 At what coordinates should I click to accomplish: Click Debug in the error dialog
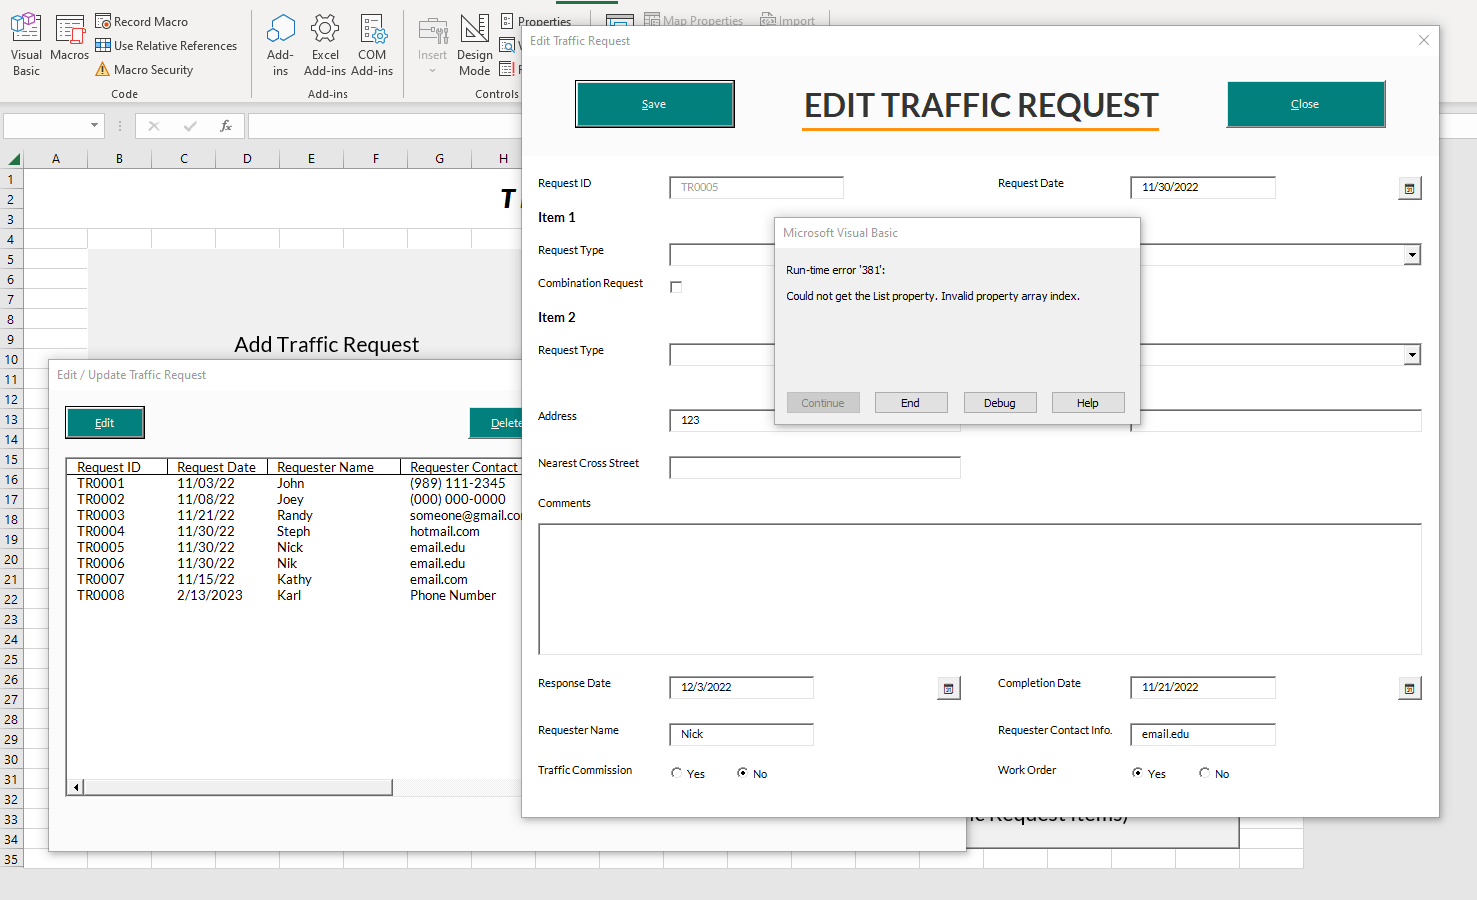click(999, 402)
